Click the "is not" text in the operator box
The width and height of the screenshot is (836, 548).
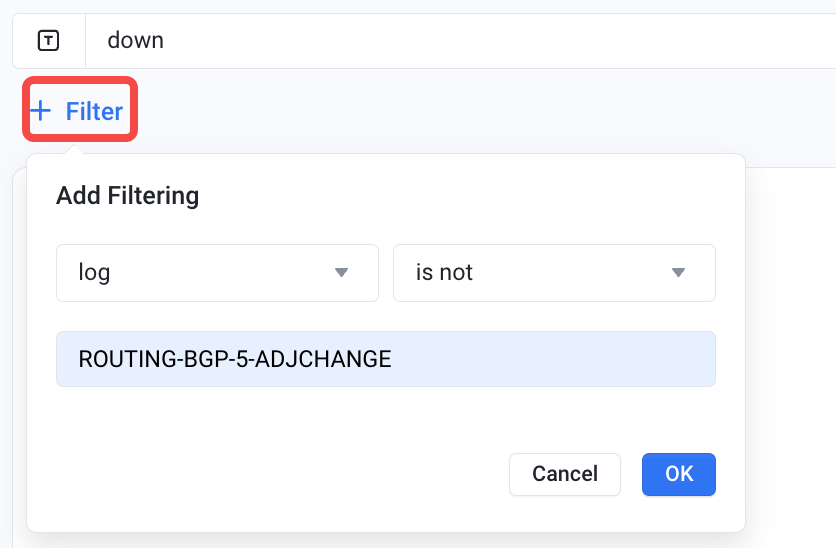(x=444, y=272)
